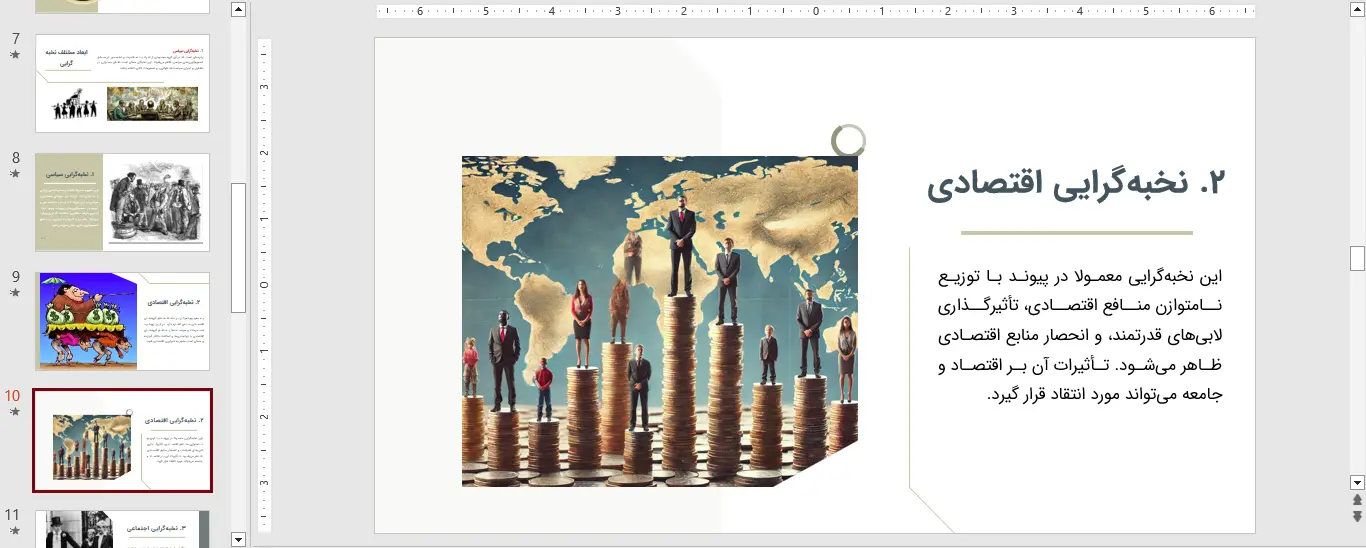Screen dimensions: 1366x548
Task: Select the coin stacks world map picture
Action: (660, 321)
